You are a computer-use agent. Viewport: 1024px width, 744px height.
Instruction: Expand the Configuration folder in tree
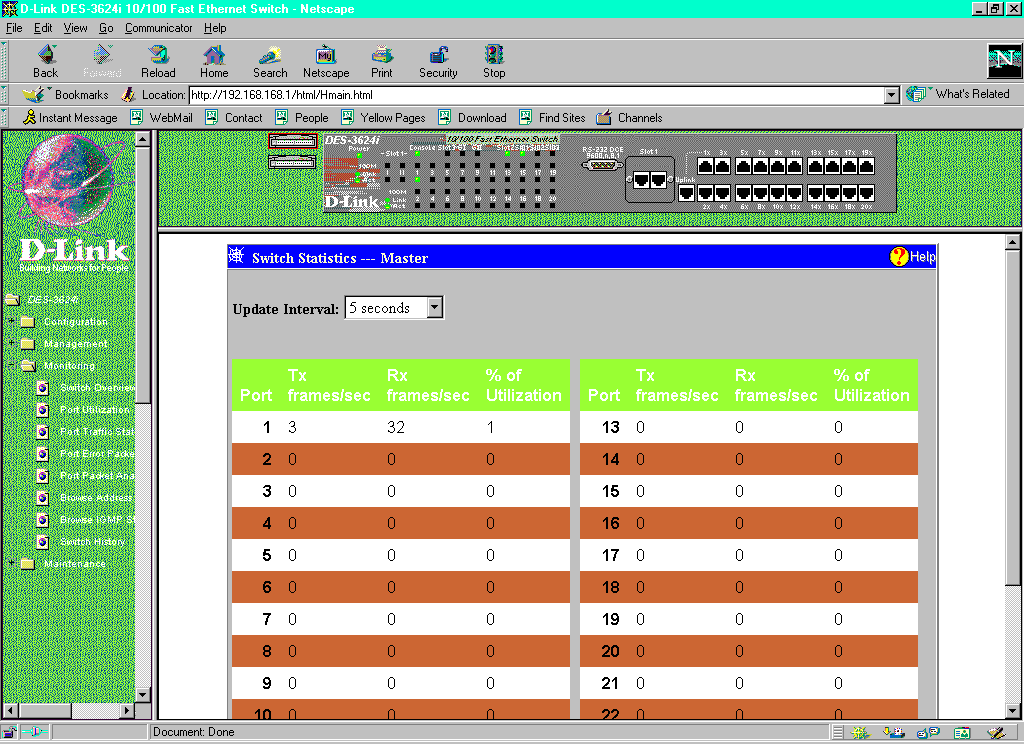coord(12,321)
